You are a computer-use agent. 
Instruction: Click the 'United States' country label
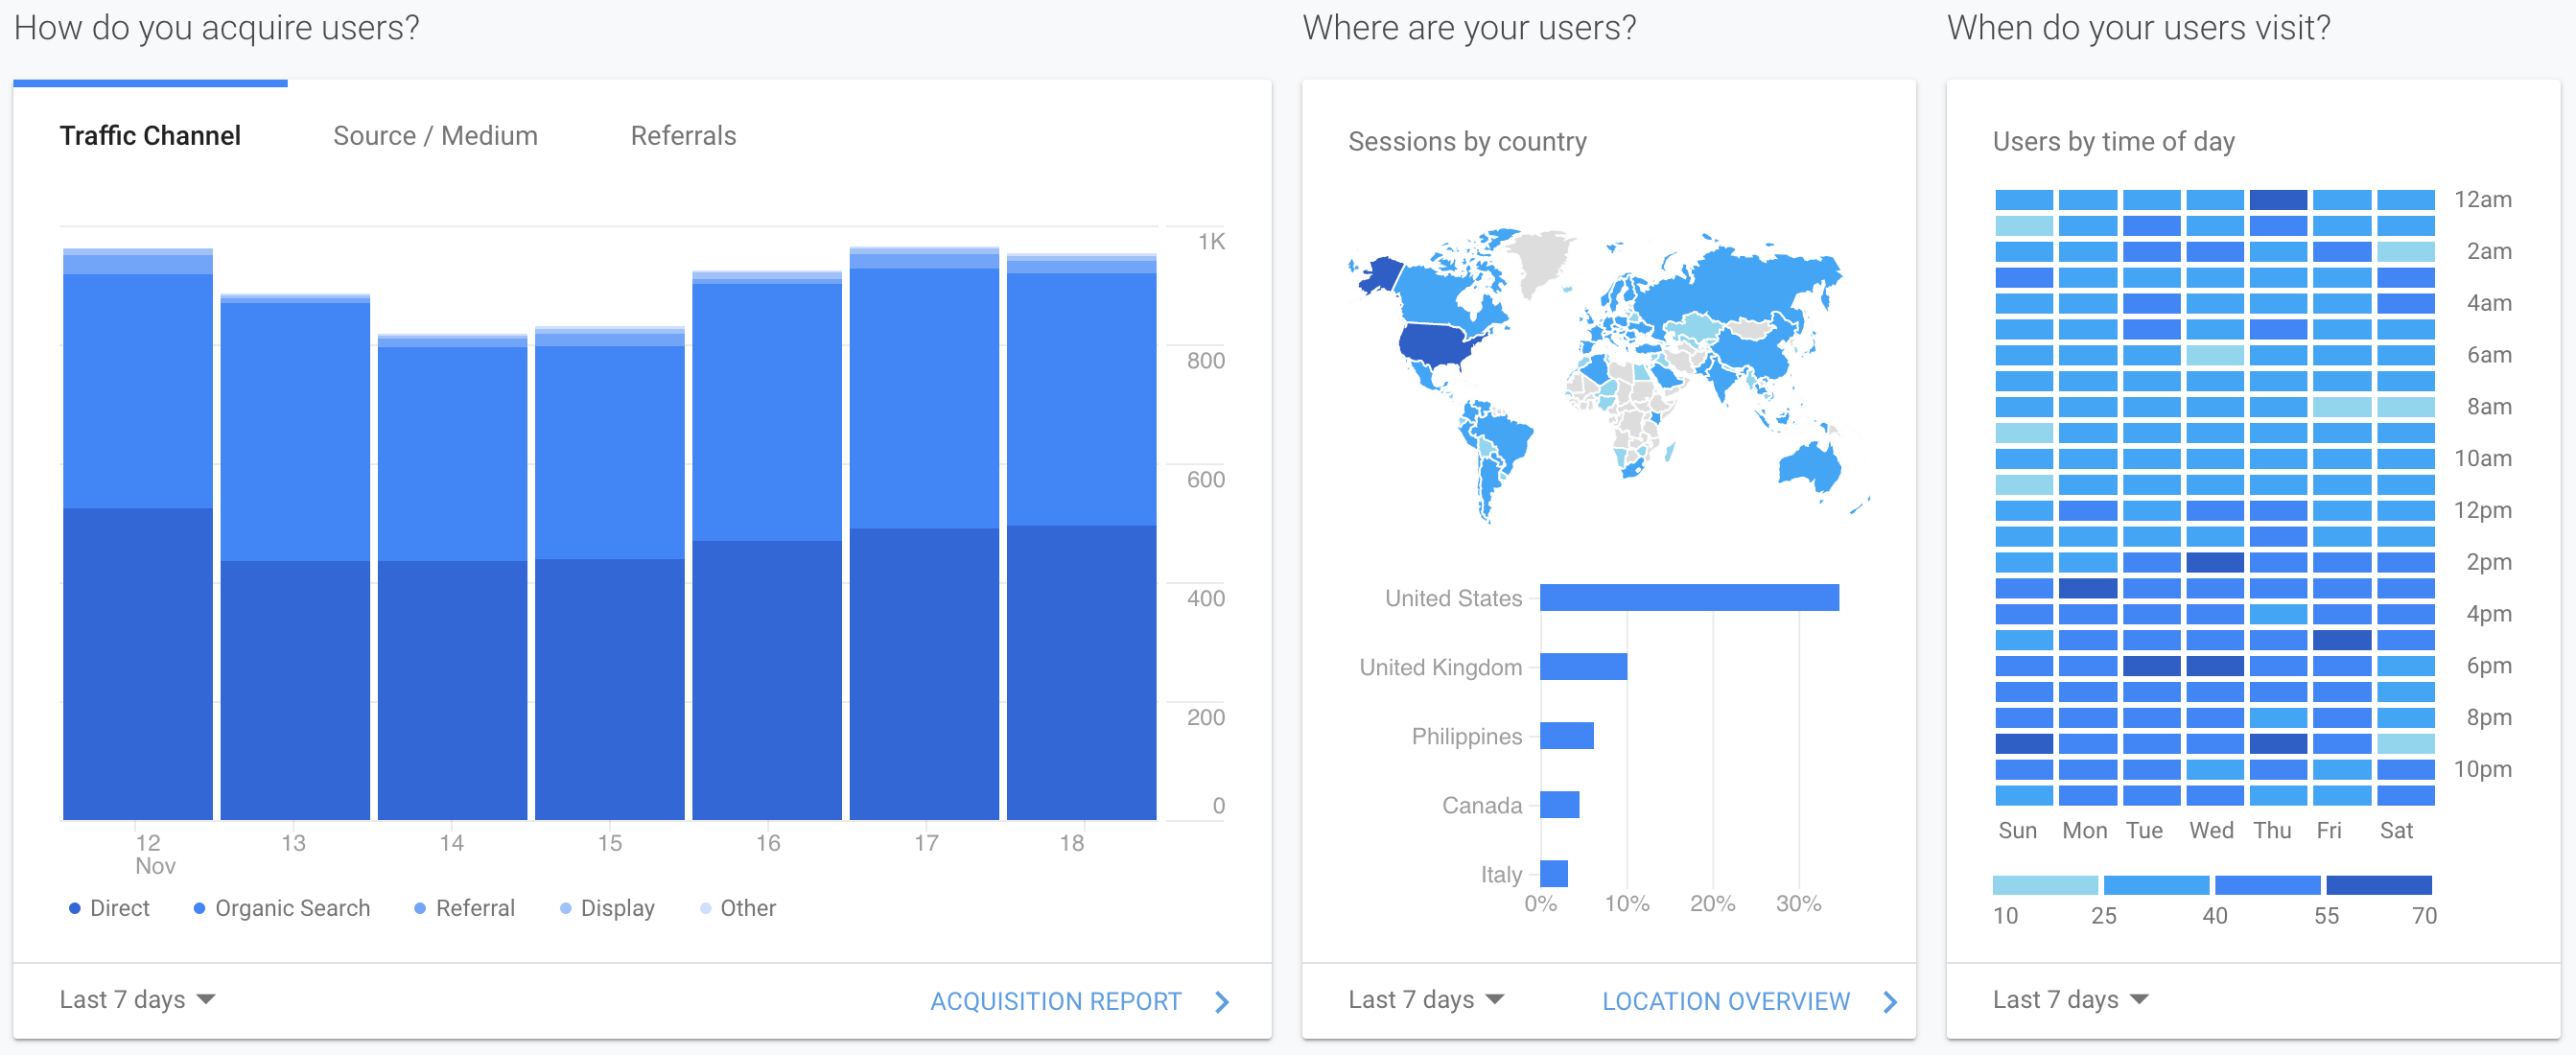pyautogui.click(x=1453, y=598)
